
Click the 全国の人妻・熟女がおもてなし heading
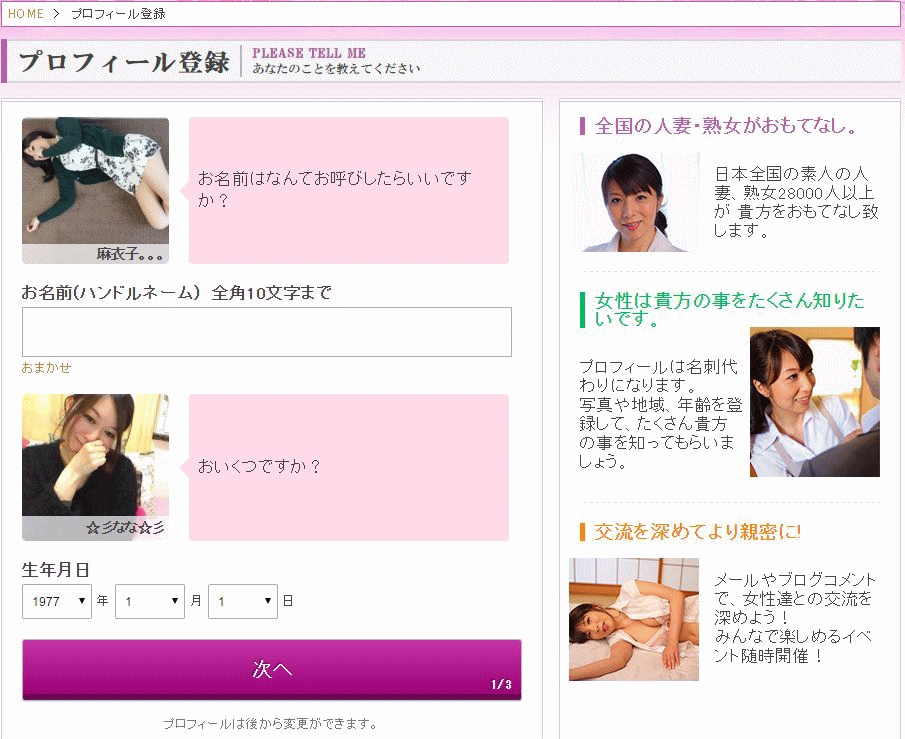click(x=726, y=126)
